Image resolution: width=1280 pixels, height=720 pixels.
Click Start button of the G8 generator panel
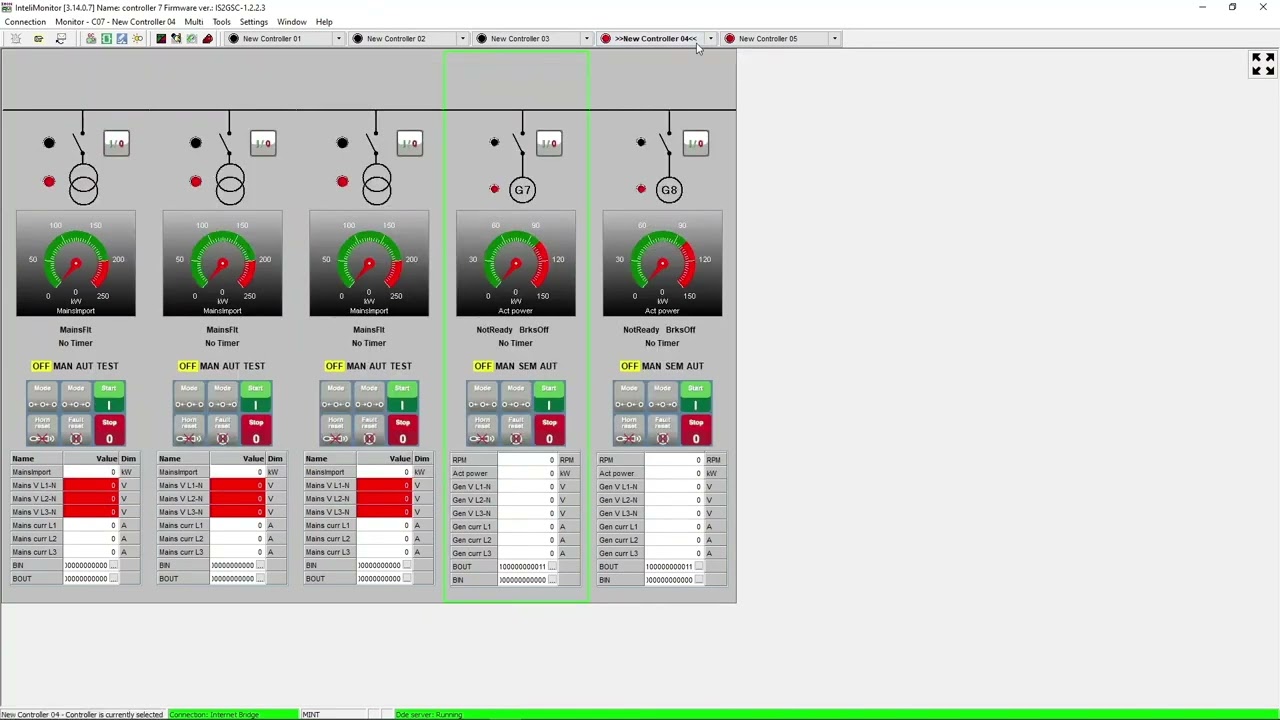pyautogui.click(x=696, y=397)
